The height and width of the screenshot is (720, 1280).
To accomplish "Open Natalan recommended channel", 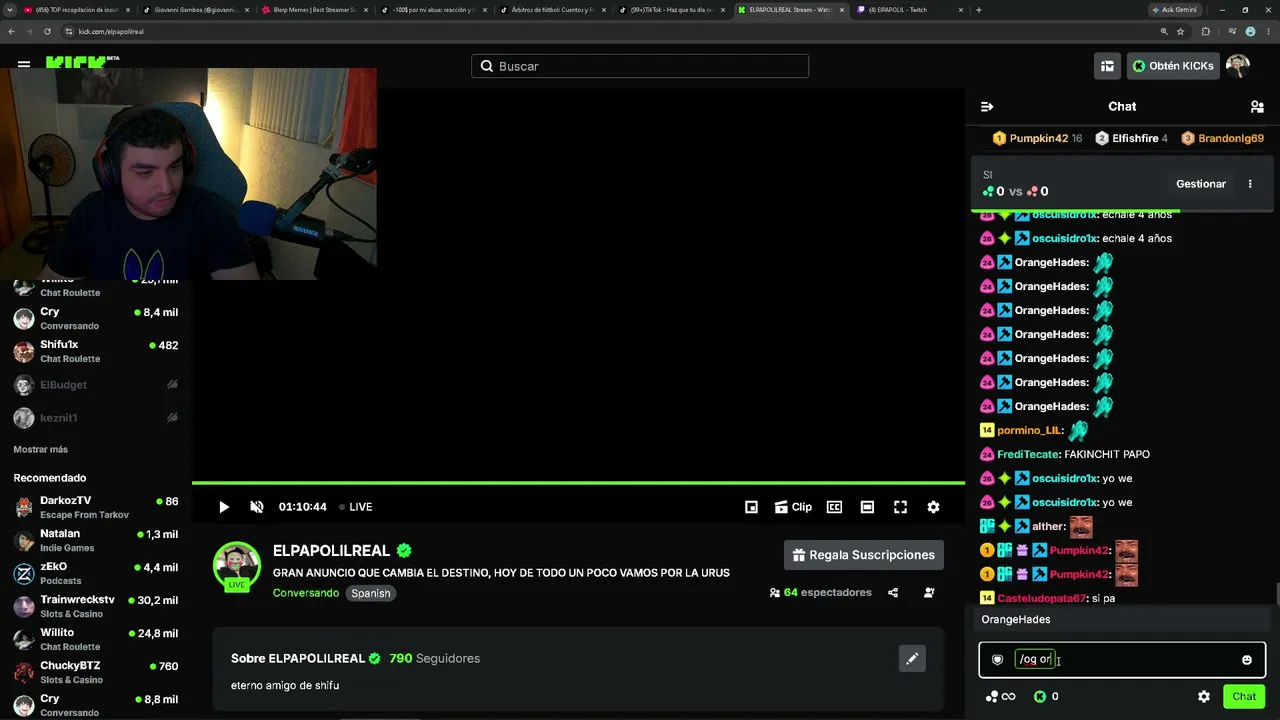I will click(x=96, y=540).
